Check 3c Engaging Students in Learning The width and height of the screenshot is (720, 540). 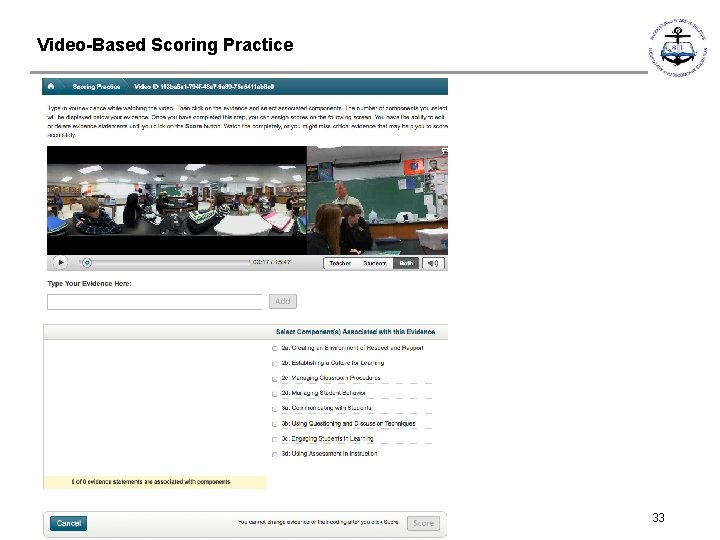coord(275,439)
